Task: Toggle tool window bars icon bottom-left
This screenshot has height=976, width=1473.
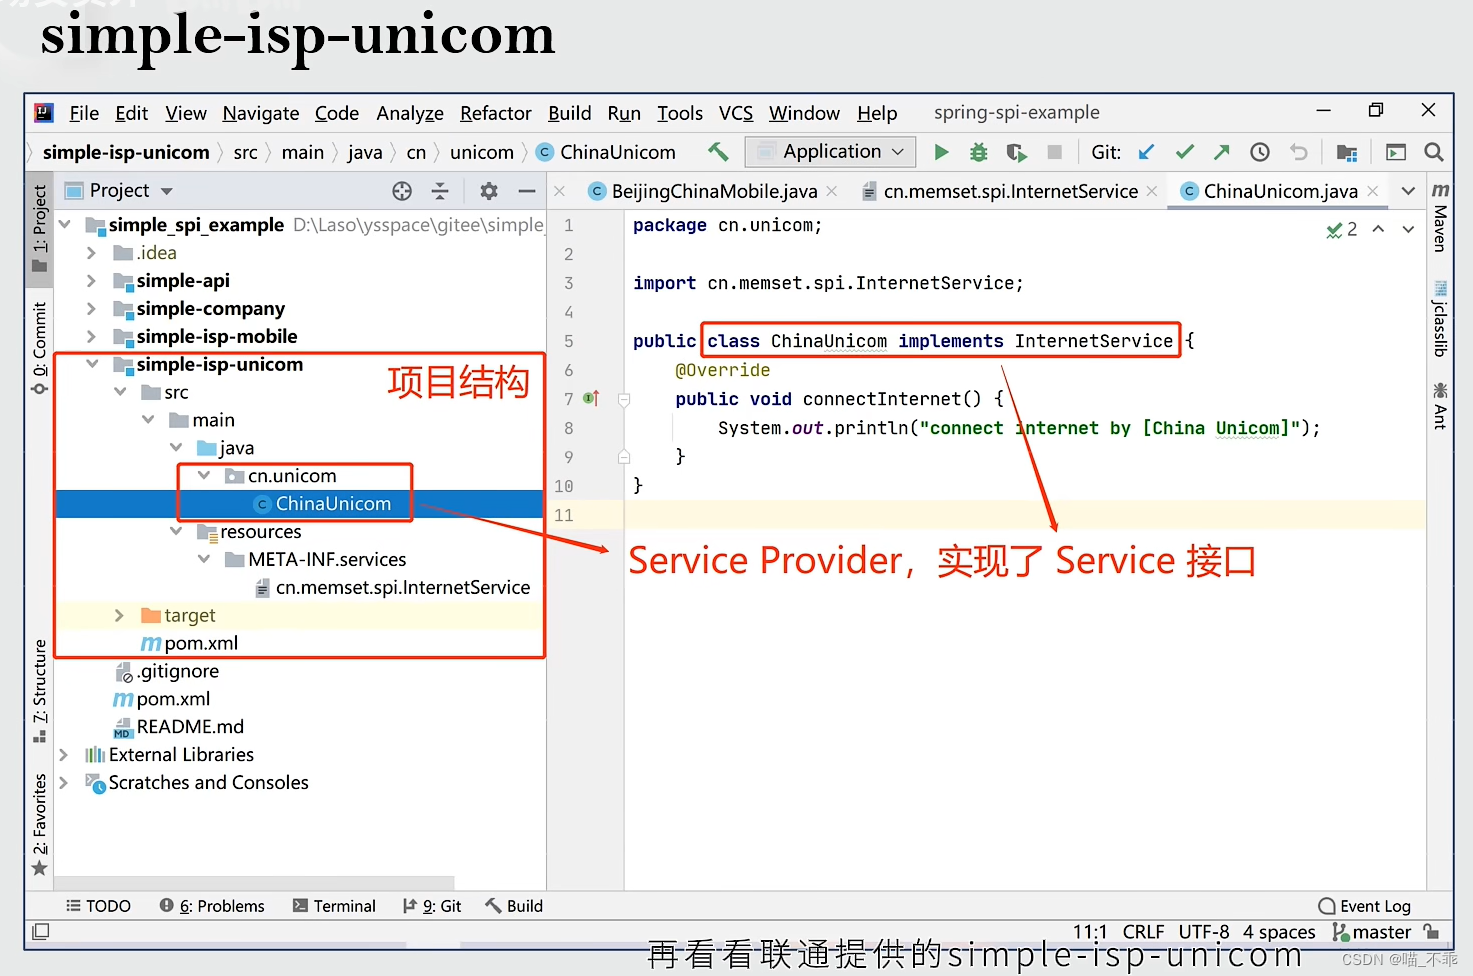Action: coord(40,931)
